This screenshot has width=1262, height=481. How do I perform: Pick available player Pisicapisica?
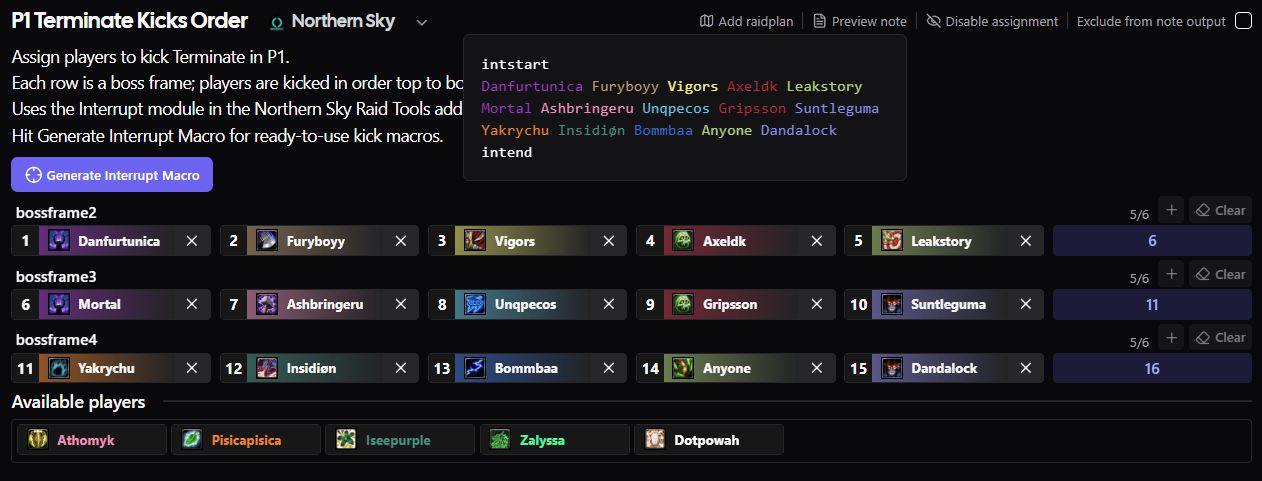[246, 439]
